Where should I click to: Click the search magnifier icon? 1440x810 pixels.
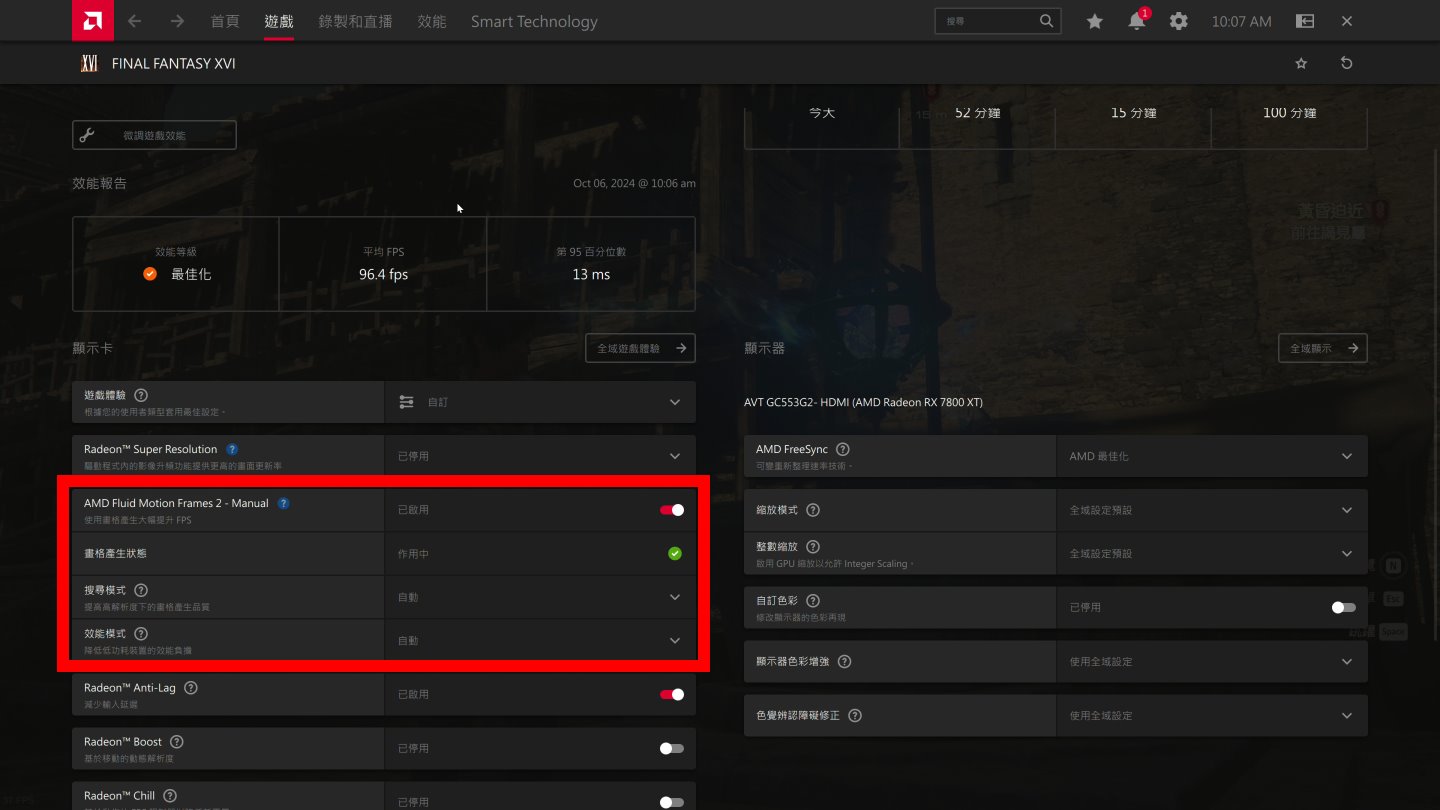[x=1046, y=21]
